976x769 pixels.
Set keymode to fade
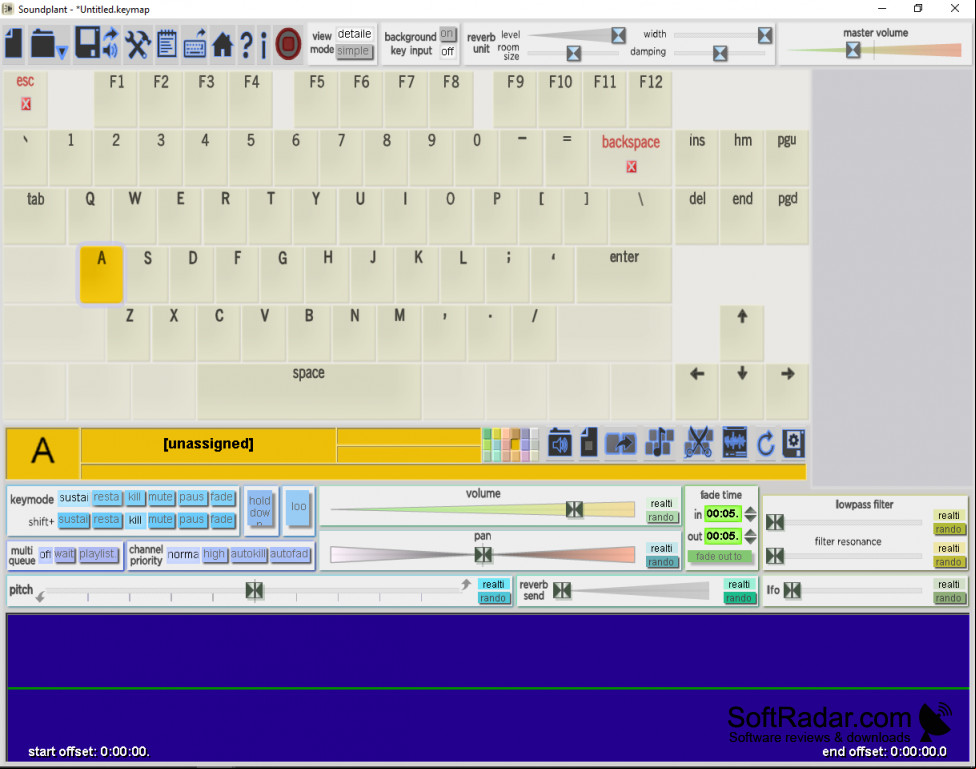click(222, 498)
